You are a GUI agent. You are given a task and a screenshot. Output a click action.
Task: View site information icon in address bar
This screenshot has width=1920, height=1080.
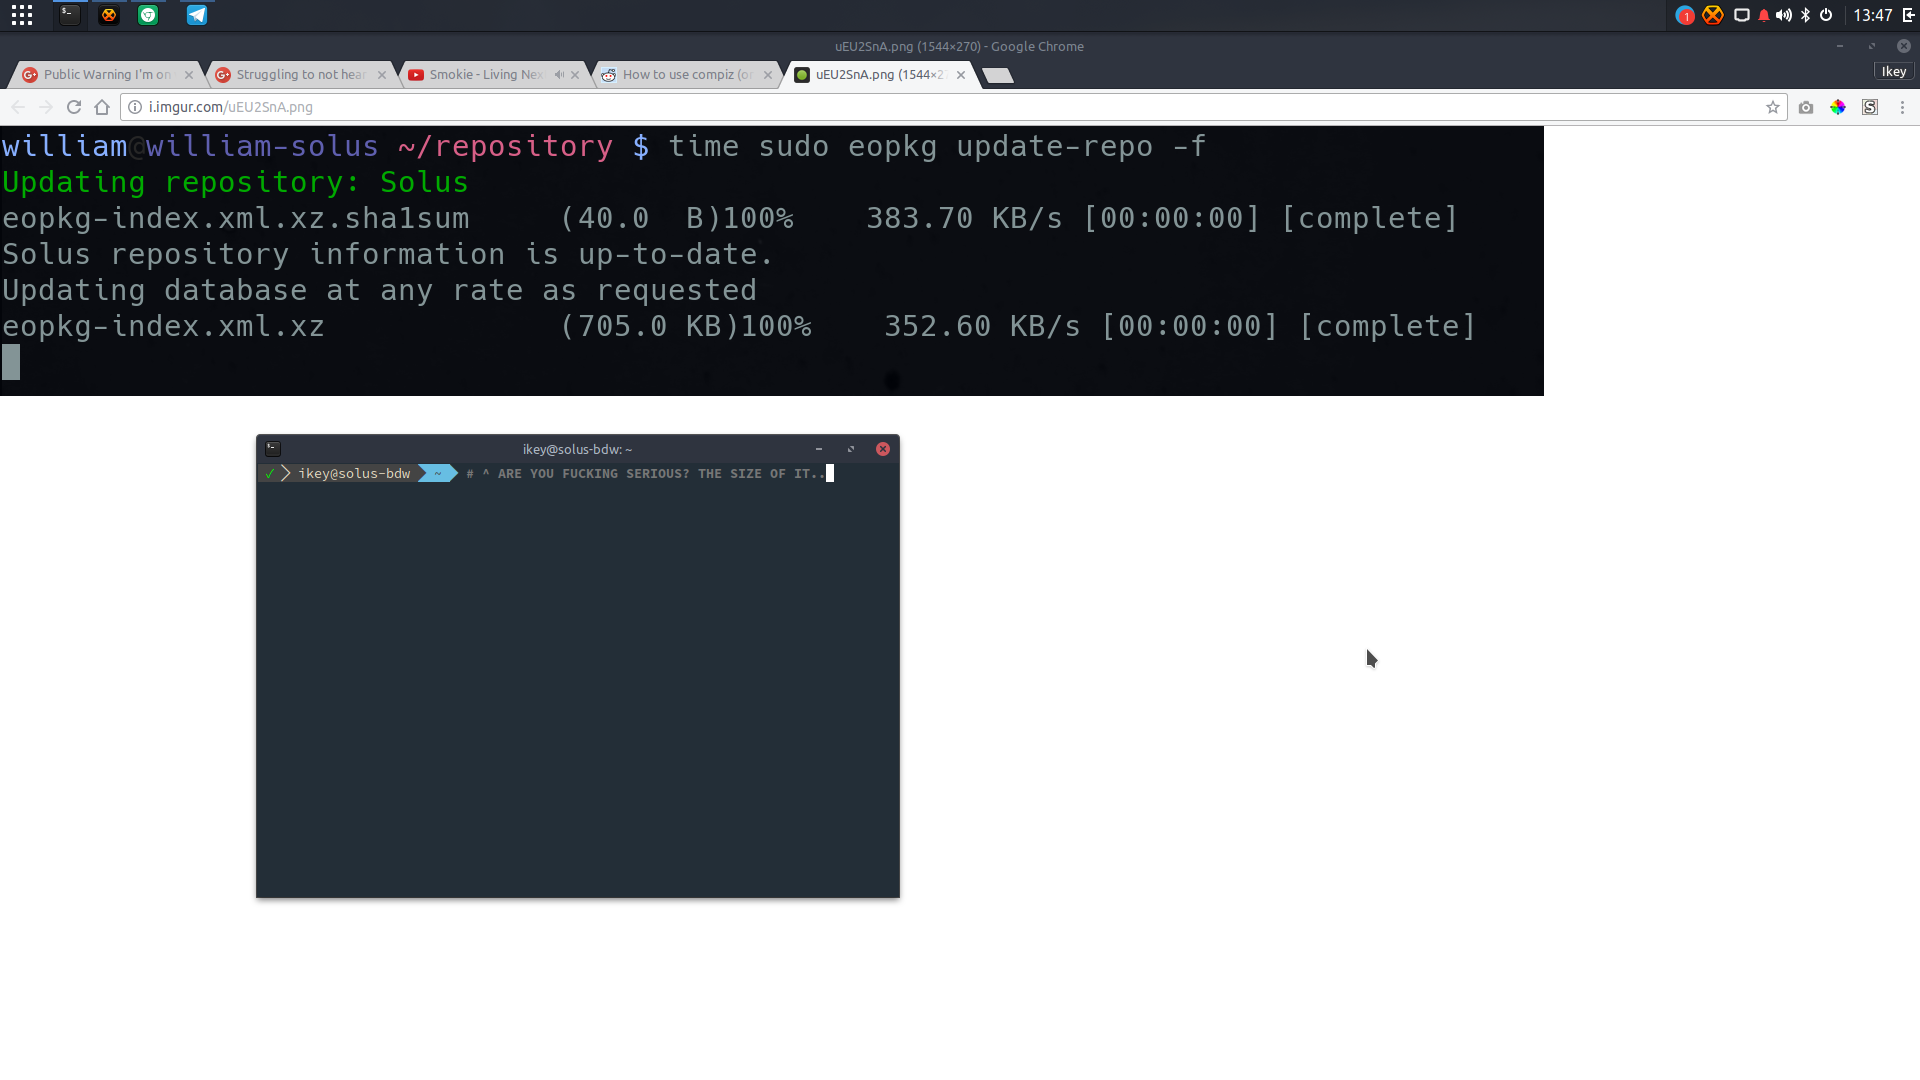(135, 107)
